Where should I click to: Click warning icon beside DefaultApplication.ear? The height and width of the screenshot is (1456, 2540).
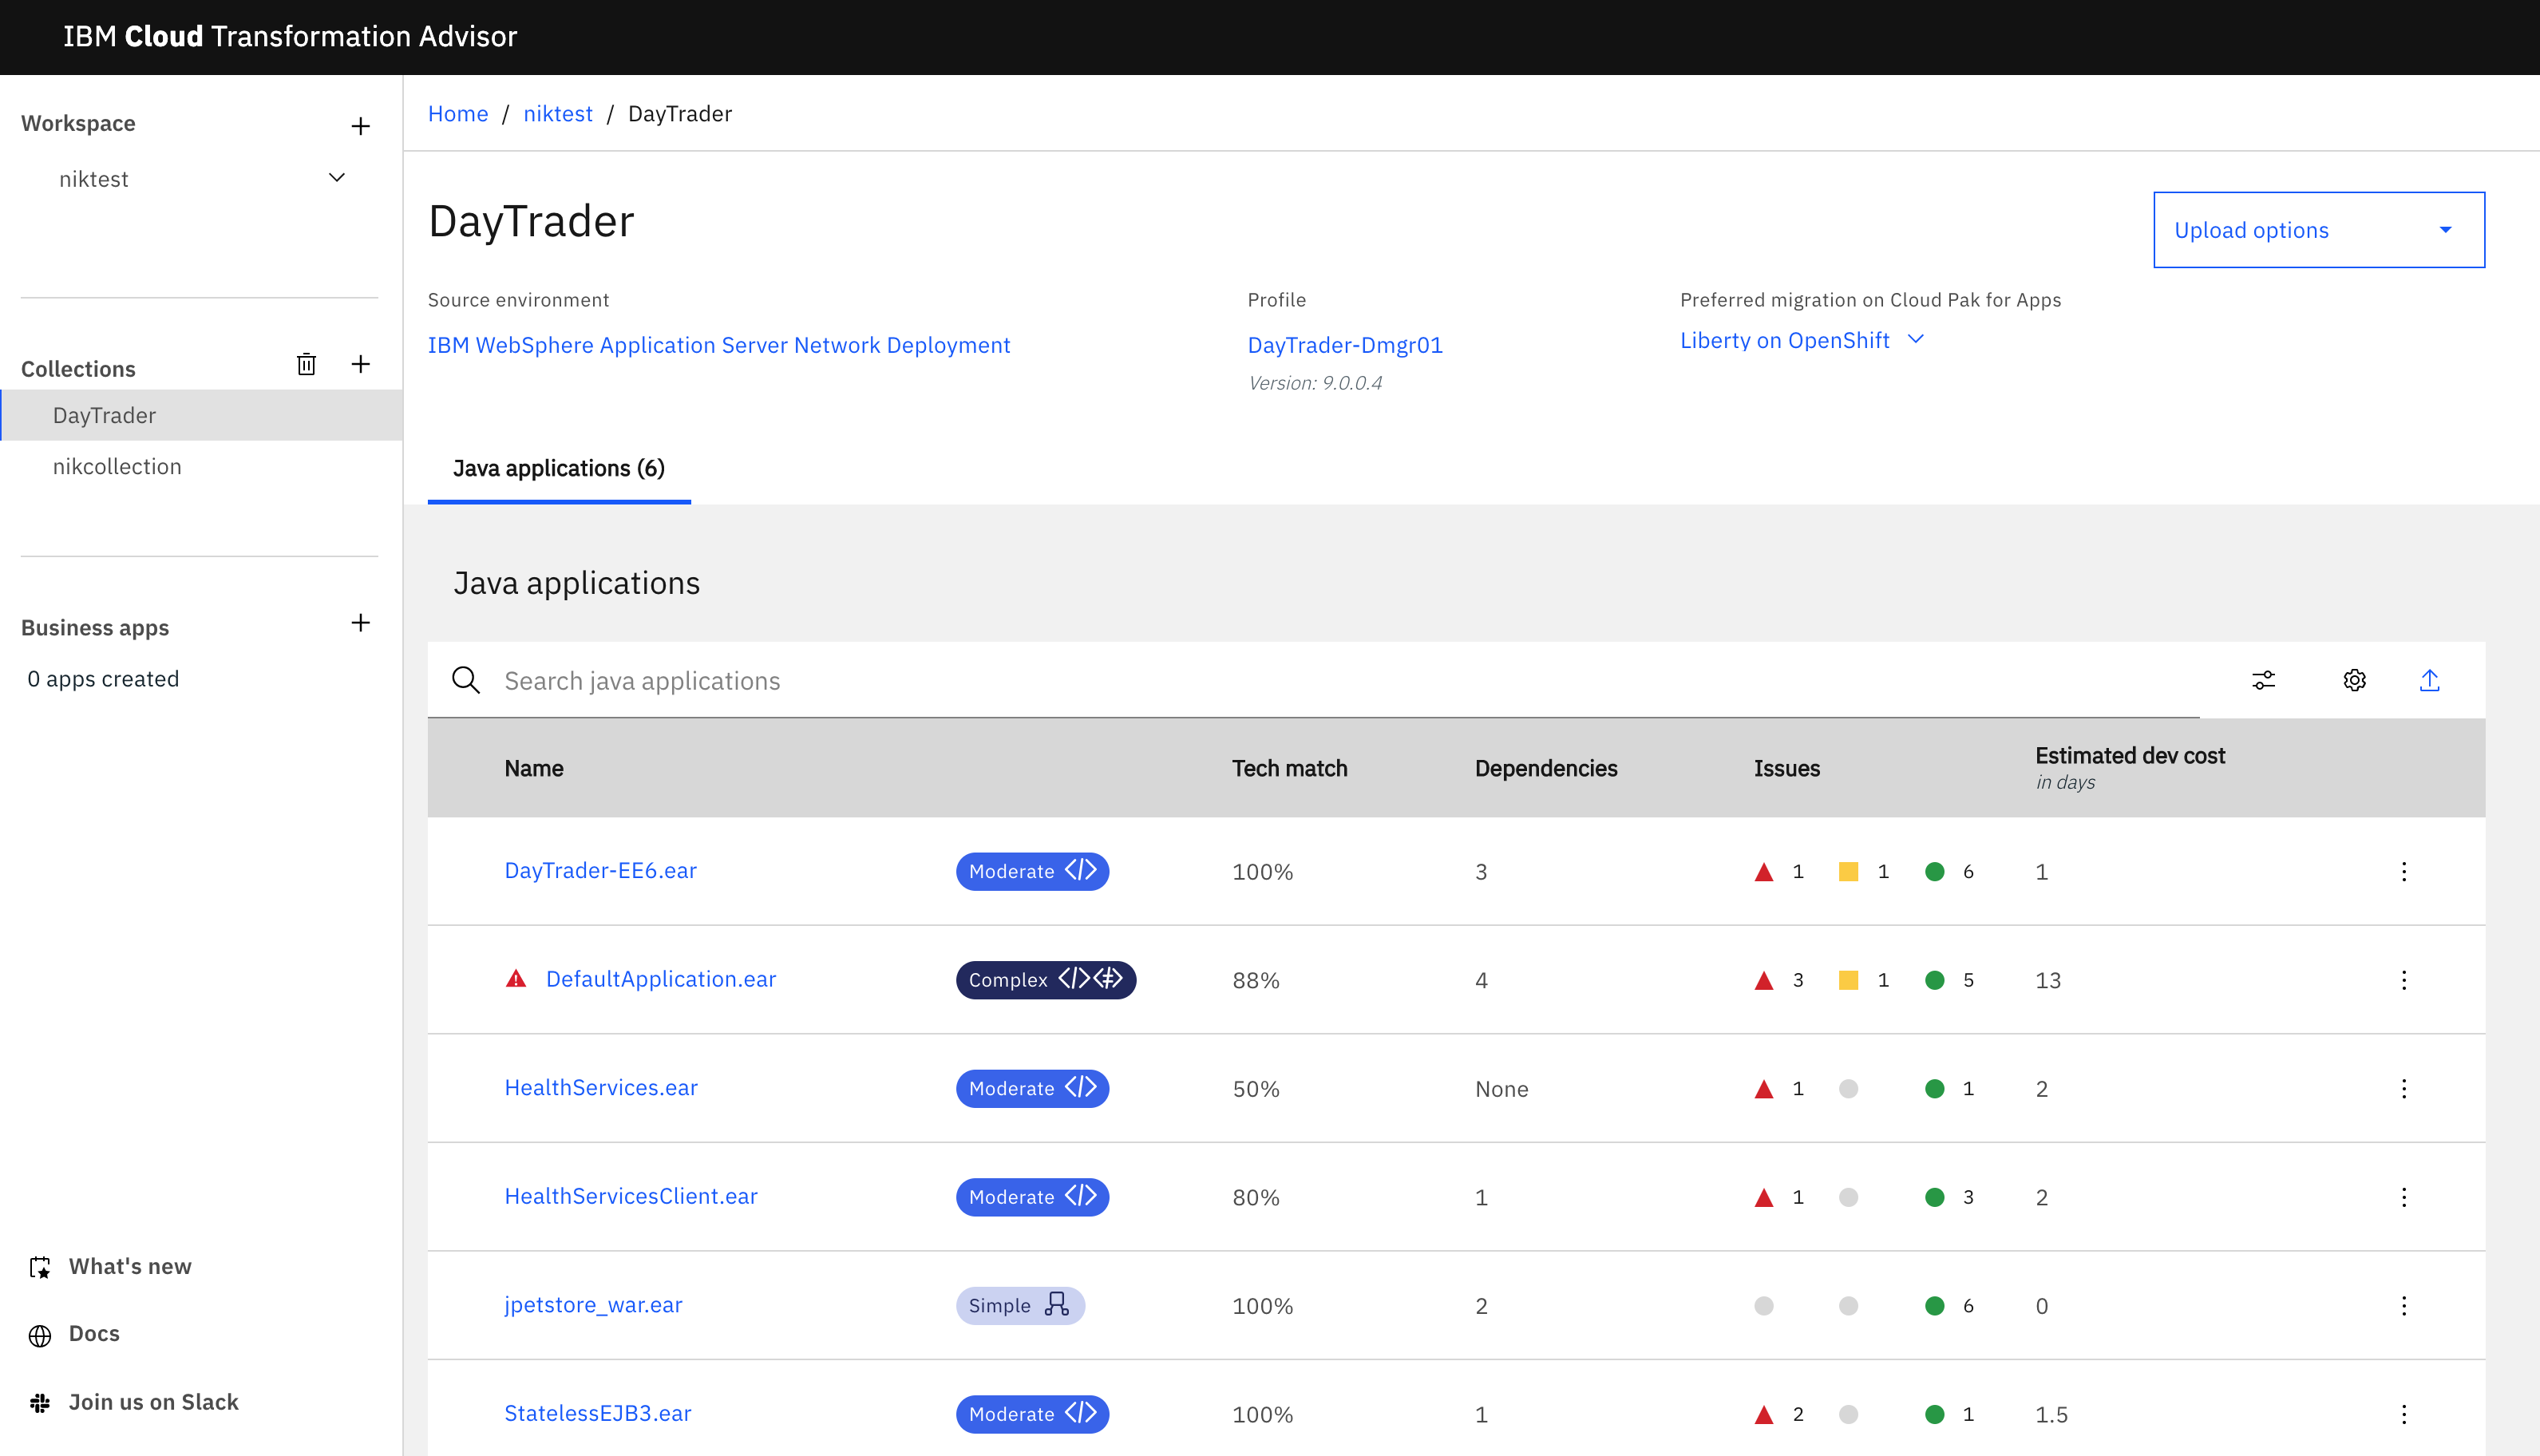pyautogui.click(x=516, y=979)
